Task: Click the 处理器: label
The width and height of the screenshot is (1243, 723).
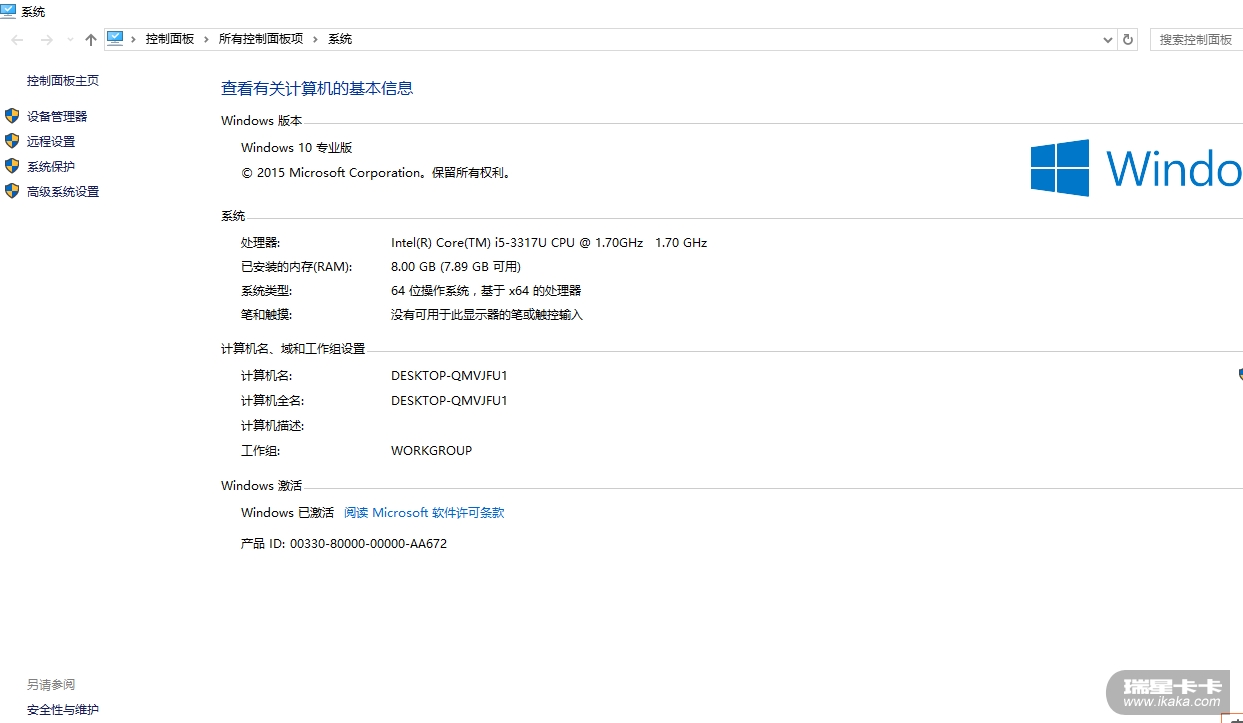Action: 261,243
